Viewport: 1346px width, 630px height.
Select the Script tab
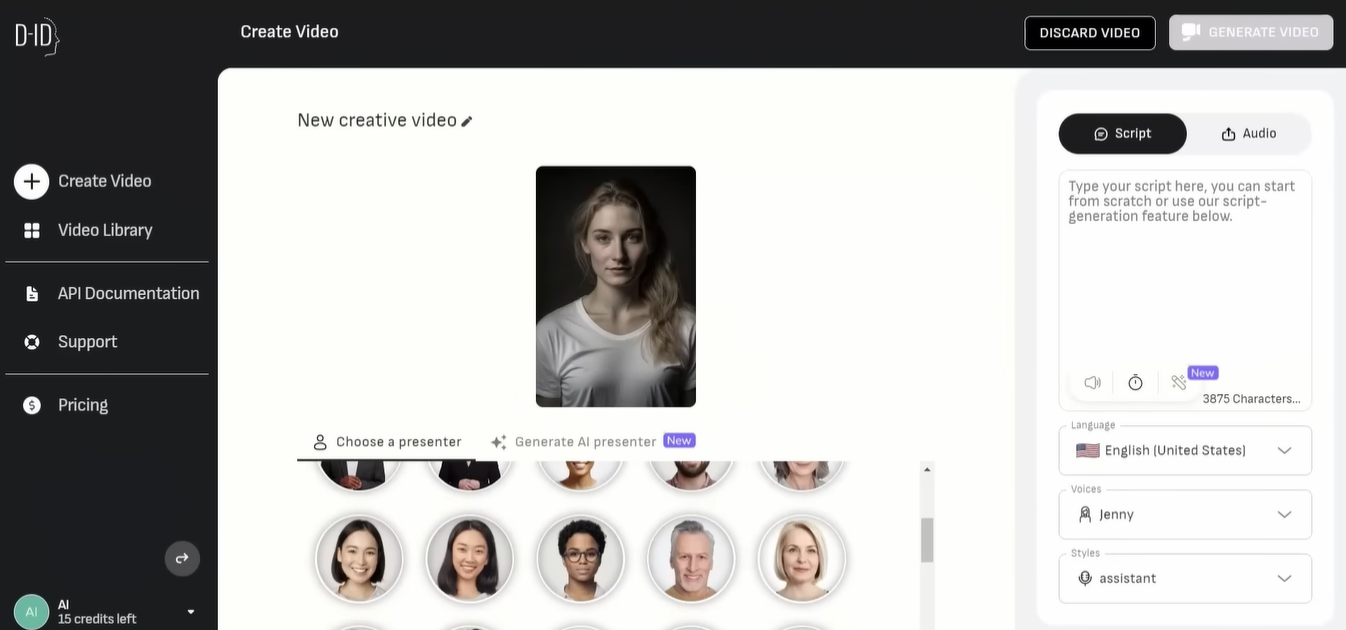(x=1122, y=133)
